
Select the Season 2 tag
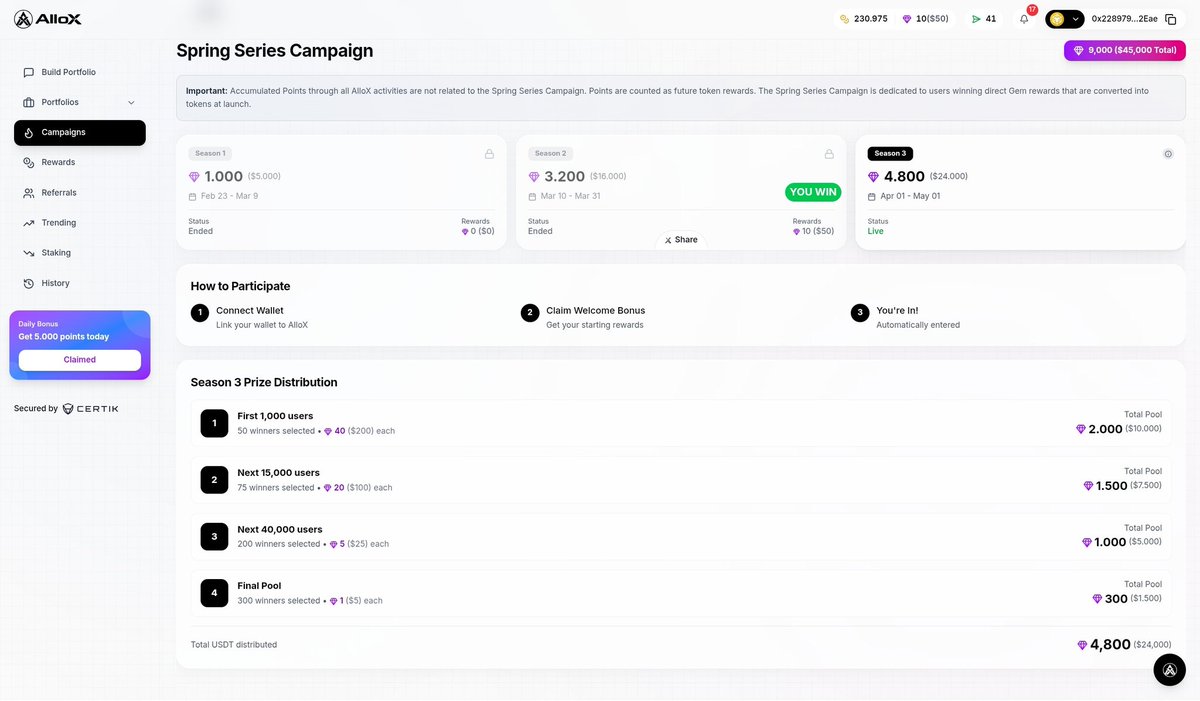click(550, 154)
